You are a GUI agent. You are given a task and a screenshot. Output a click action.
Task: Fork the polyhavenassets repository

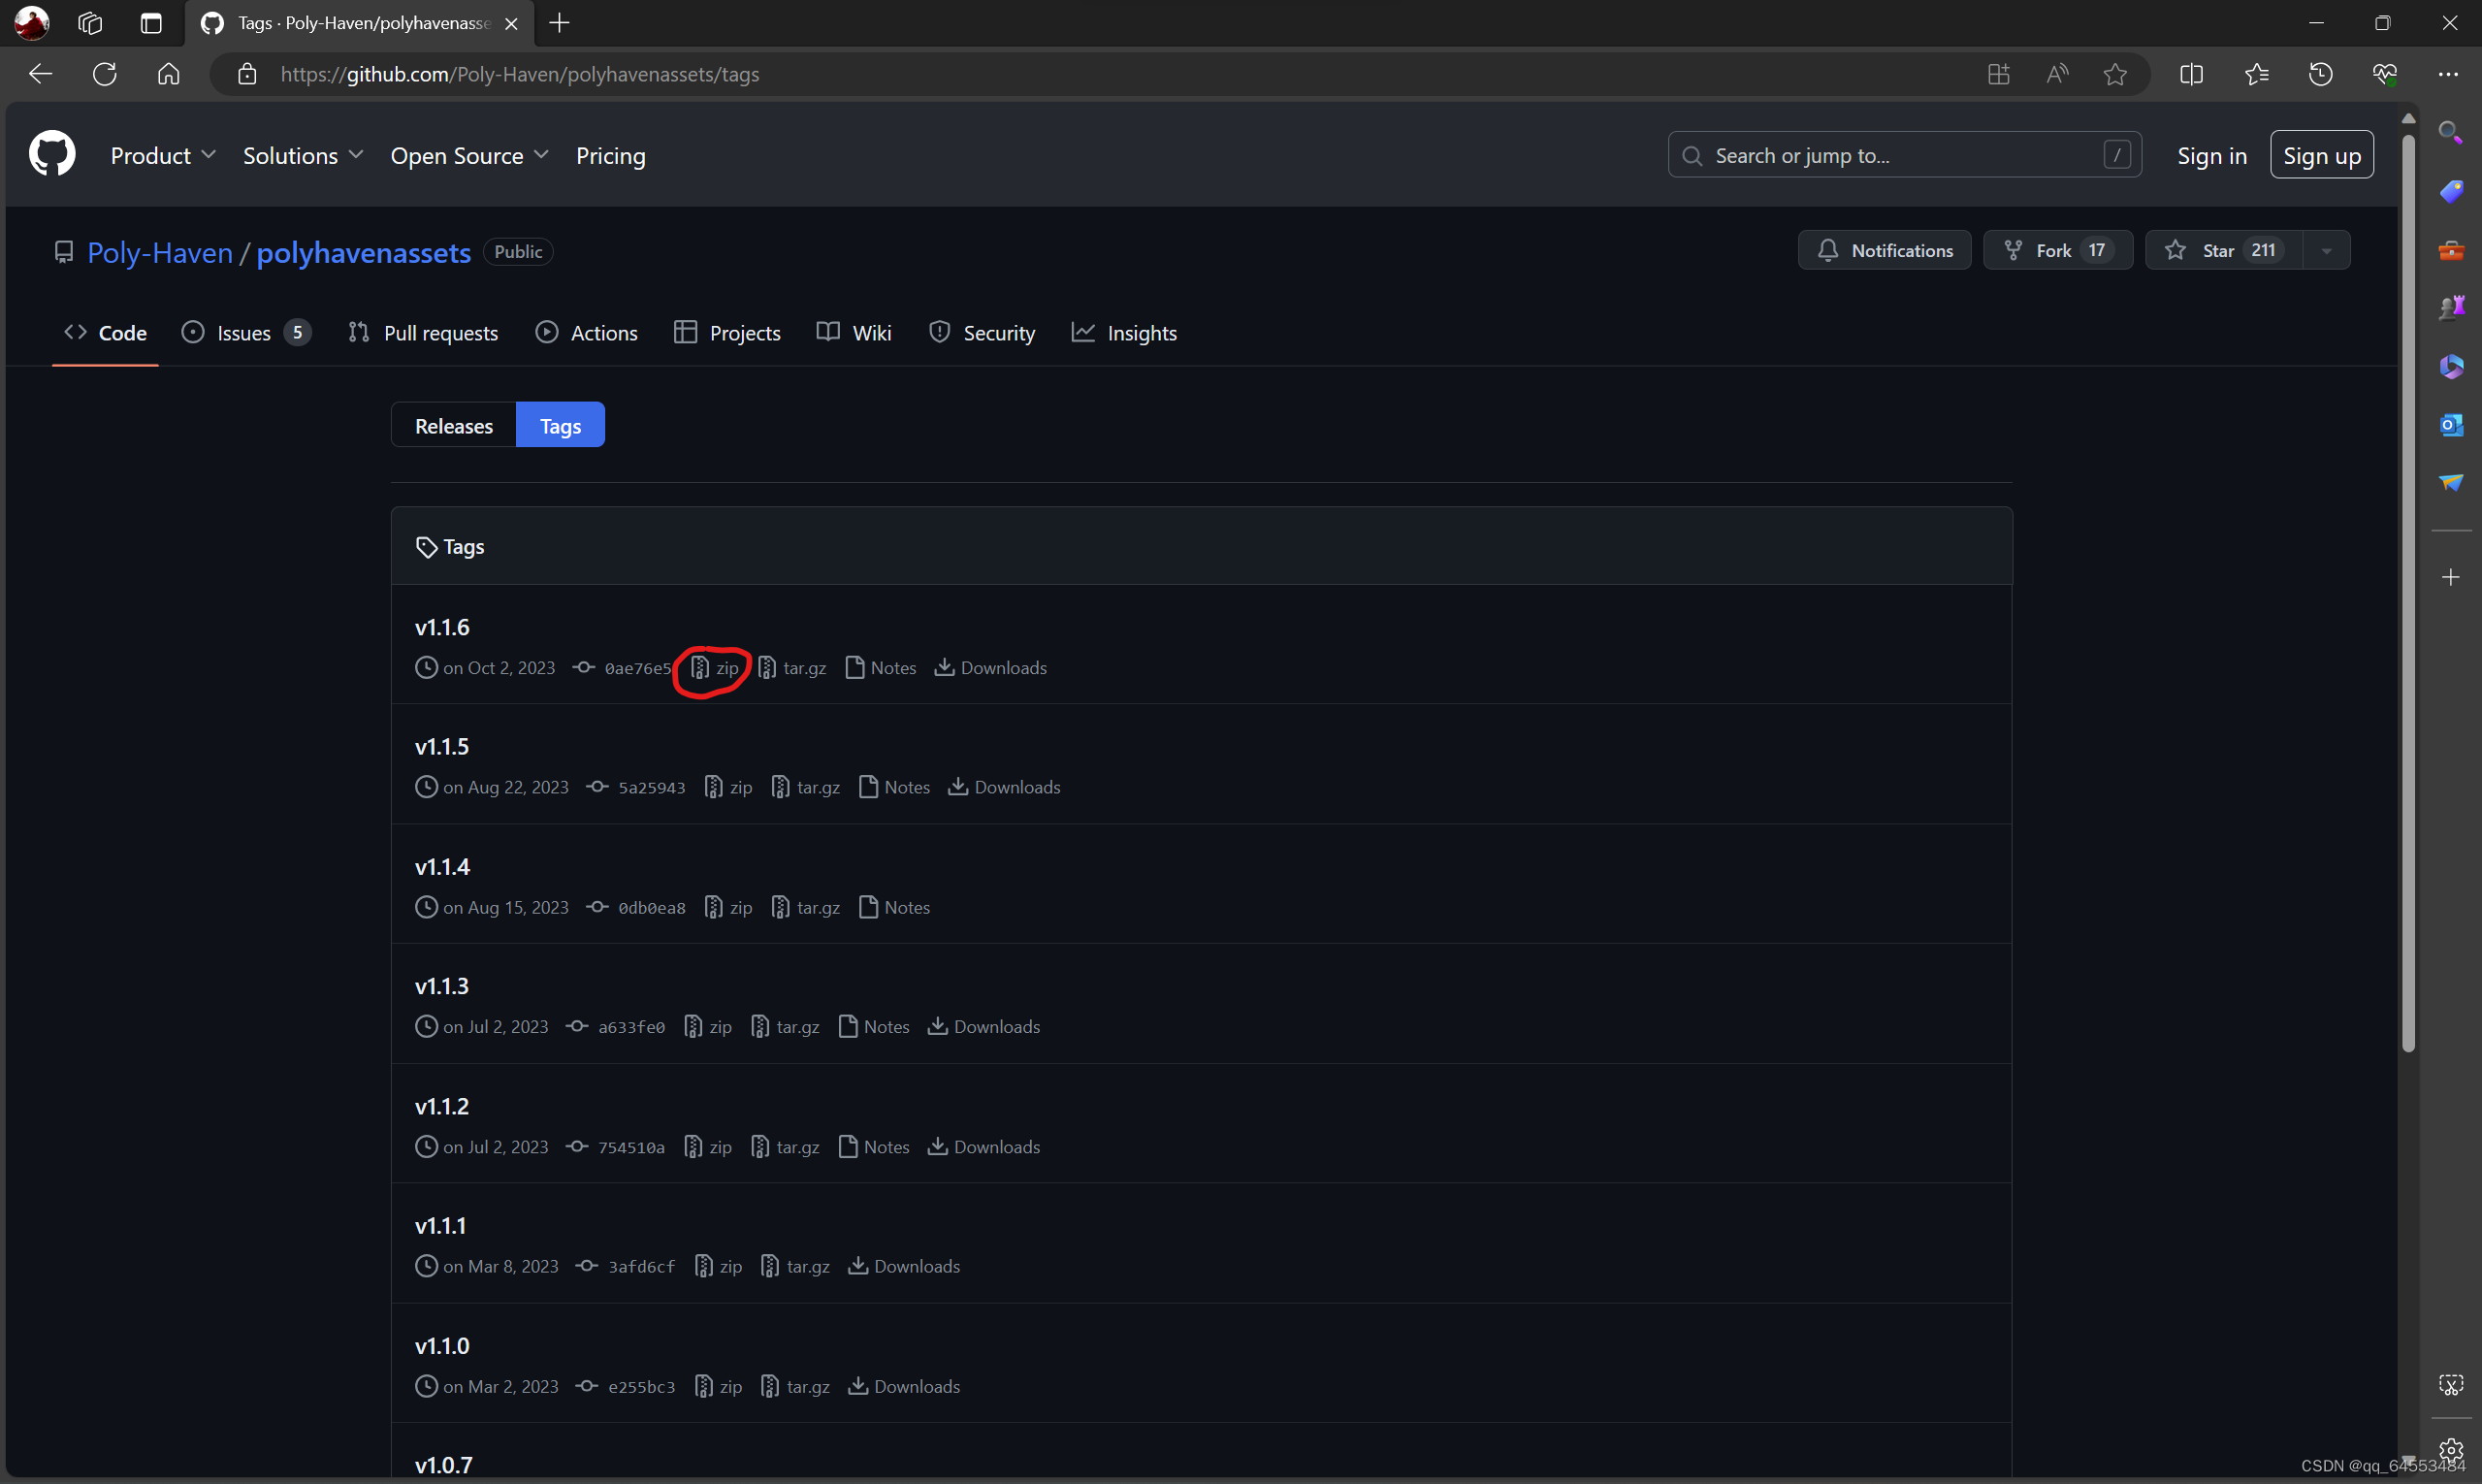[x=2057, y=250]
